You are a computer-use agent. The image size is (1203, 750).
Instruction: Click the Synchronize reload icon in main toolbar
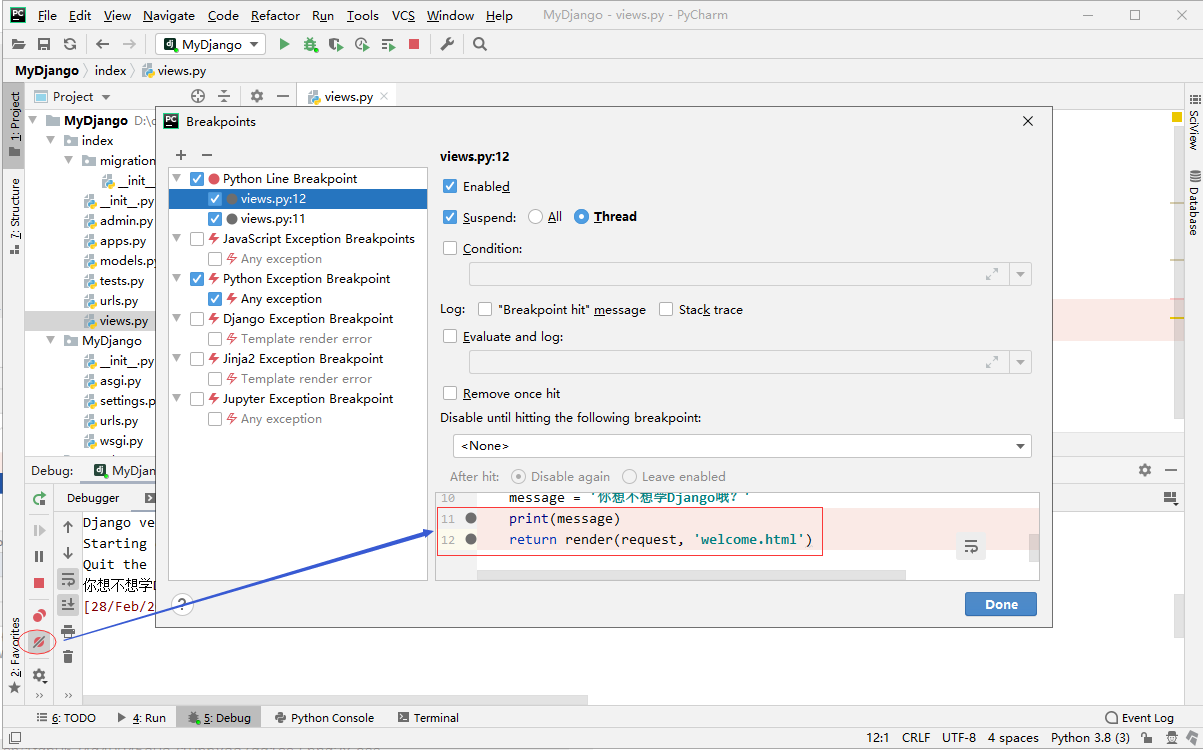[x=70, y=44]
